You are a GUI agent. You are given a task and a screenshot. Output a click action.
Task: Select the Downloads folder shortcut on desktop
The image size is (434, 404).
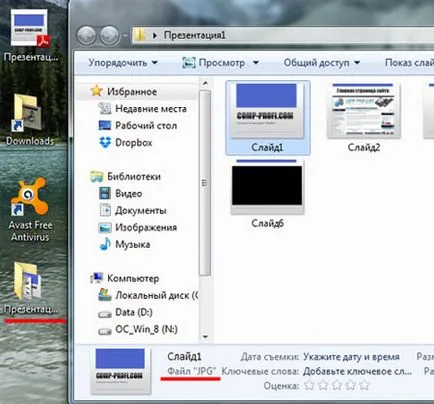tap(30, 120)
